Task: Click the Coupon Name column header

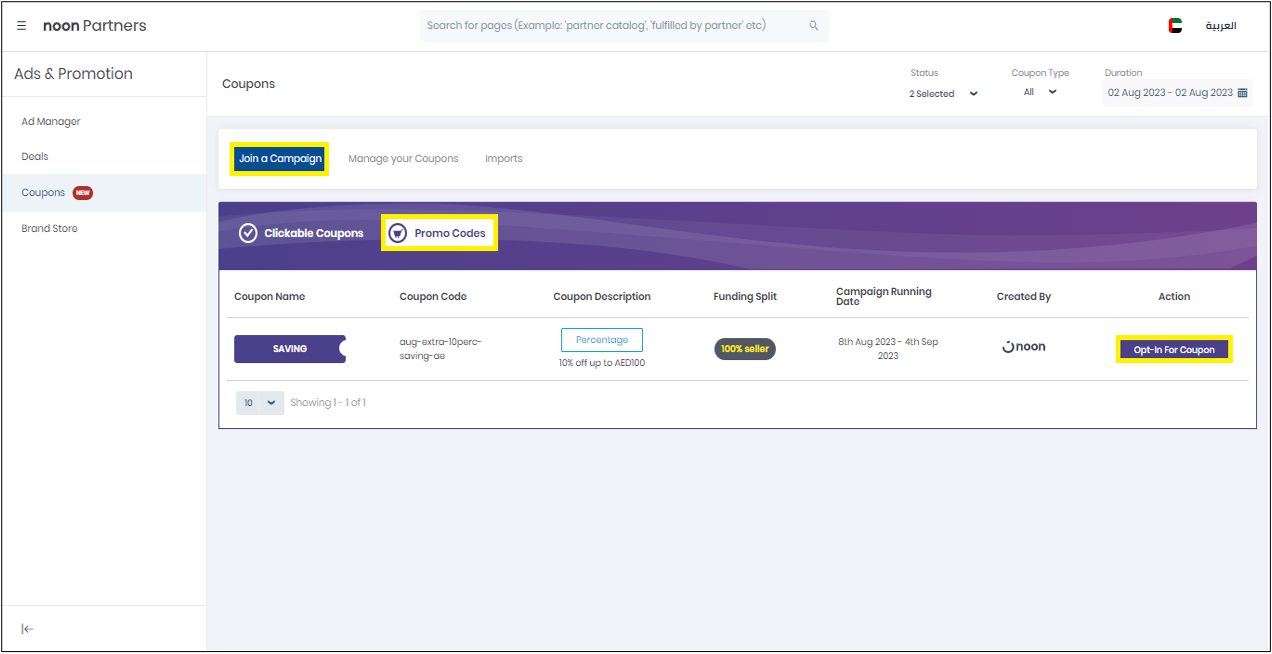Action: coord(270,297)
